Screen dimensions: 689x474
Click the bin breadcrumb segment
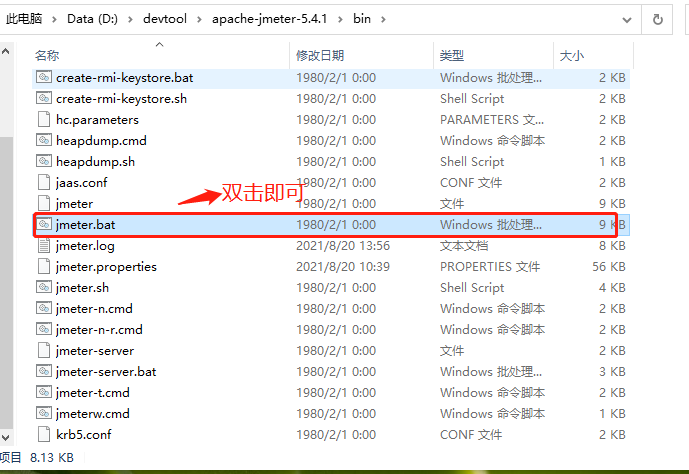362,19
